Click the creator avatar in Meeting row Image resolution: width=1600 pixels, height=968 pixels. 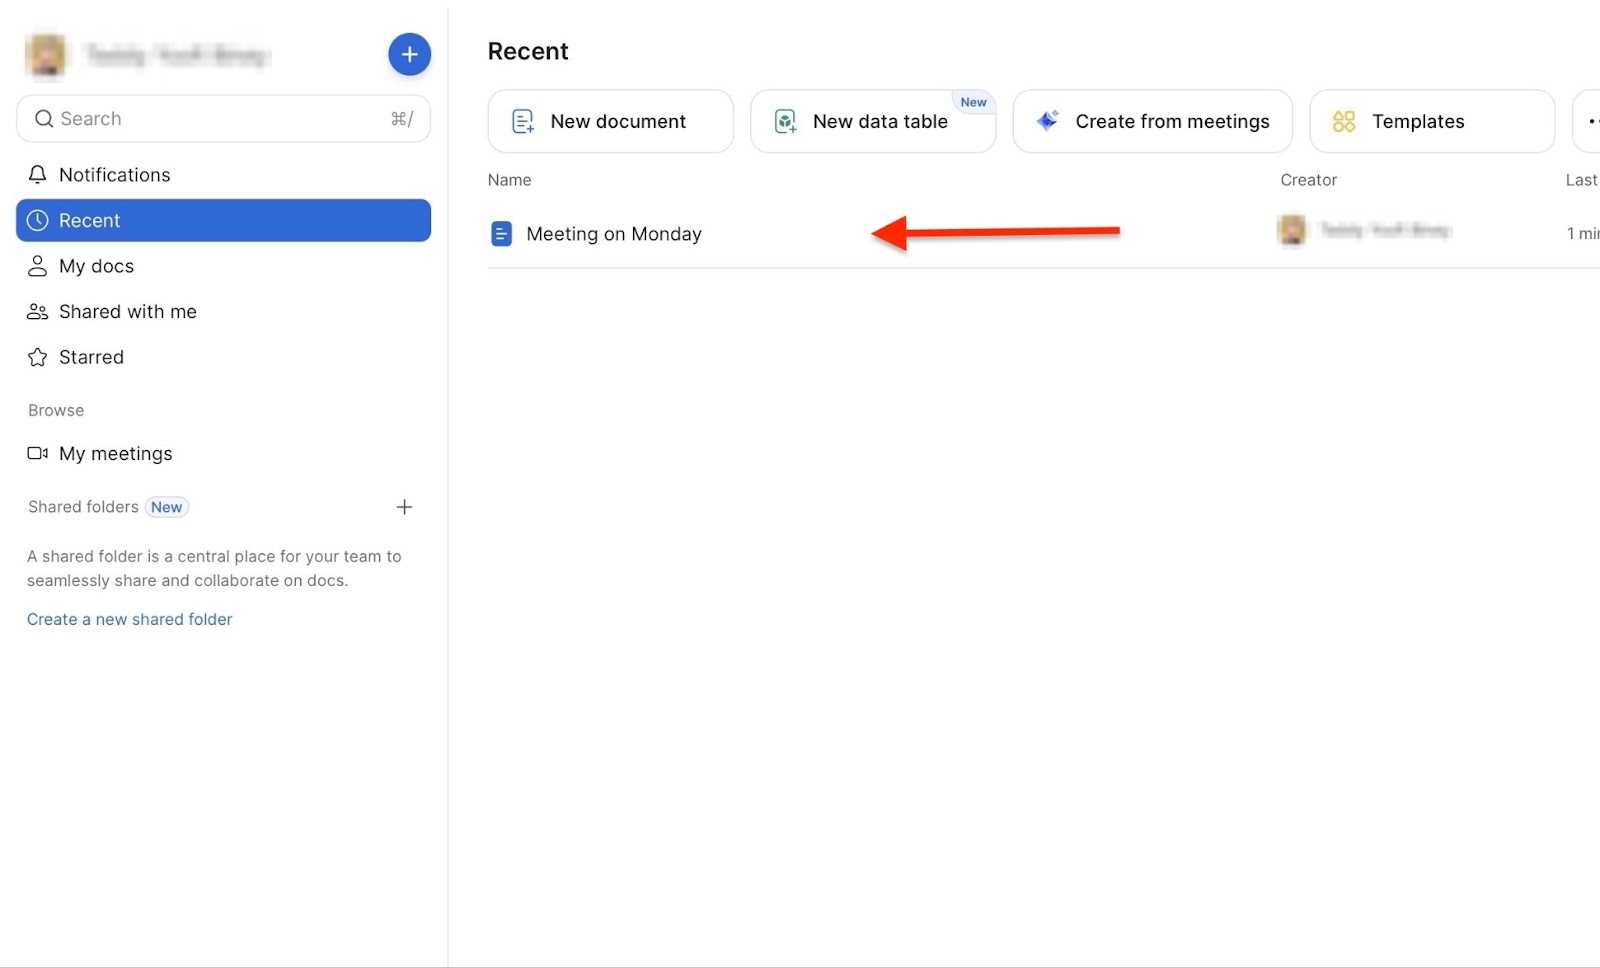[x=1291, y=231]
